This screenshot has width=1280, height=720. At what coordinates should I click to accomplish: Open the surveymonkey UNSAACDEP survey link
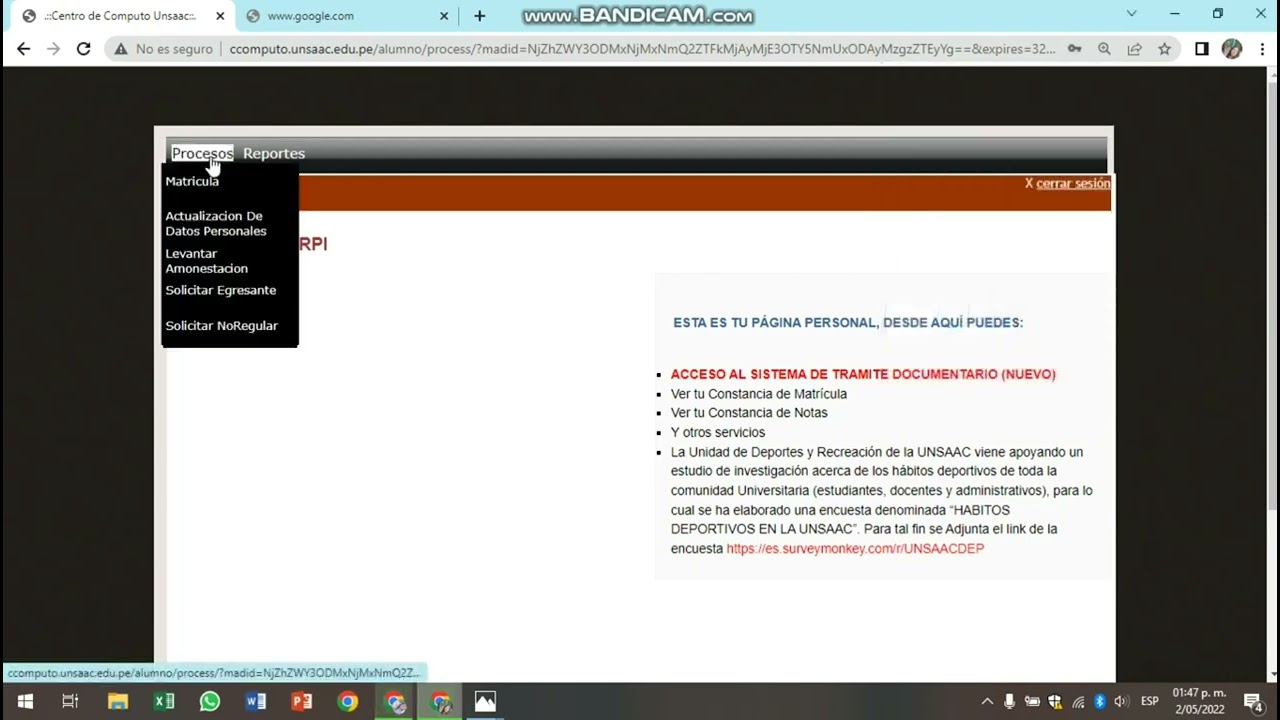pos(855,548)
